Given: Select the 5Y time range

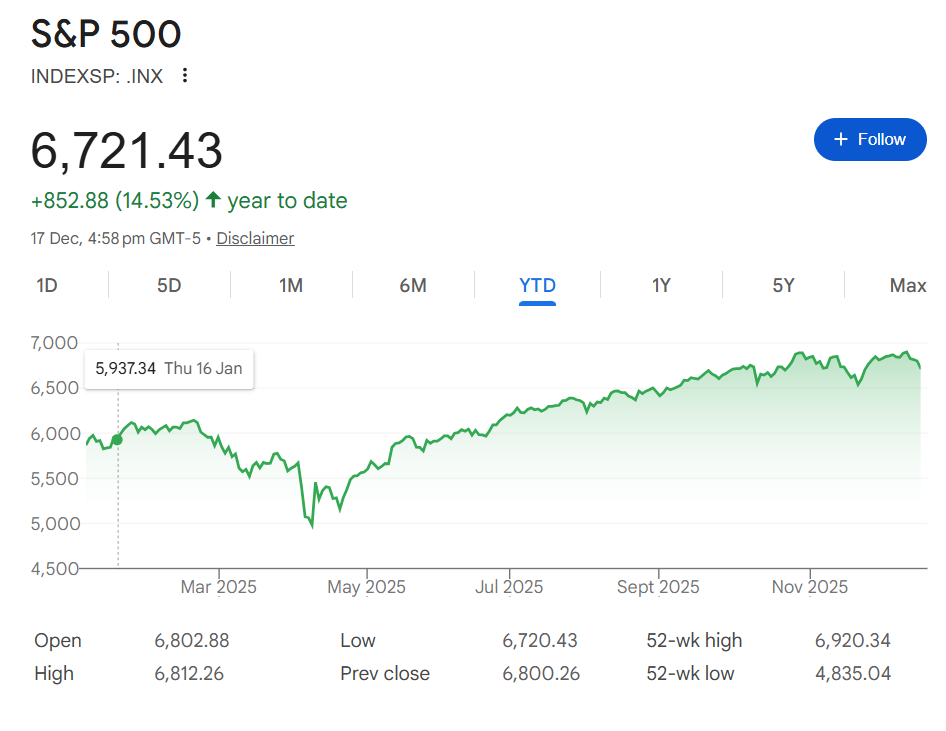Looking at the screenshot, I should tap(783, 286).
